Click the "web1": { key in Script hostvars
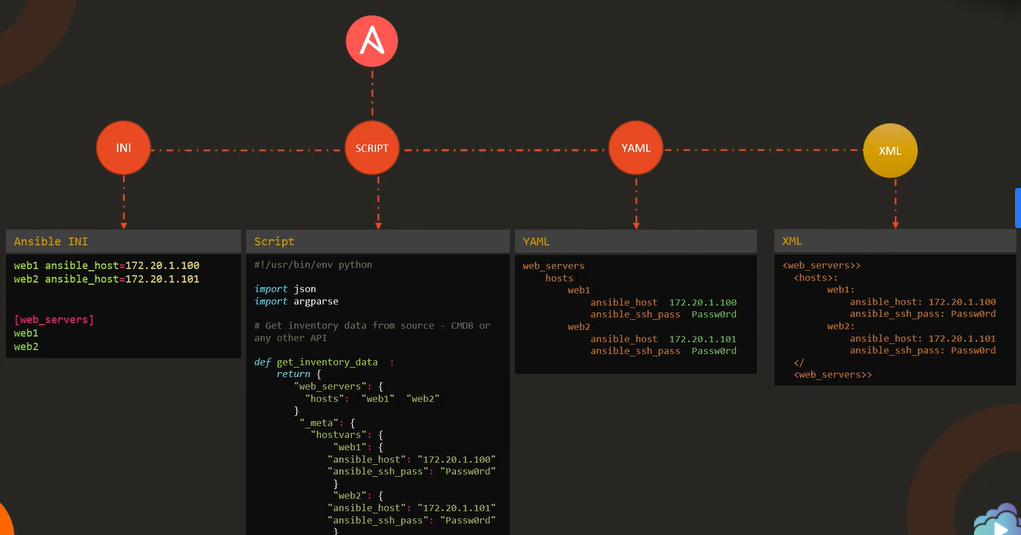This screenshot has height=535, width=1021. pyautogui.click(x=358, y=447)
